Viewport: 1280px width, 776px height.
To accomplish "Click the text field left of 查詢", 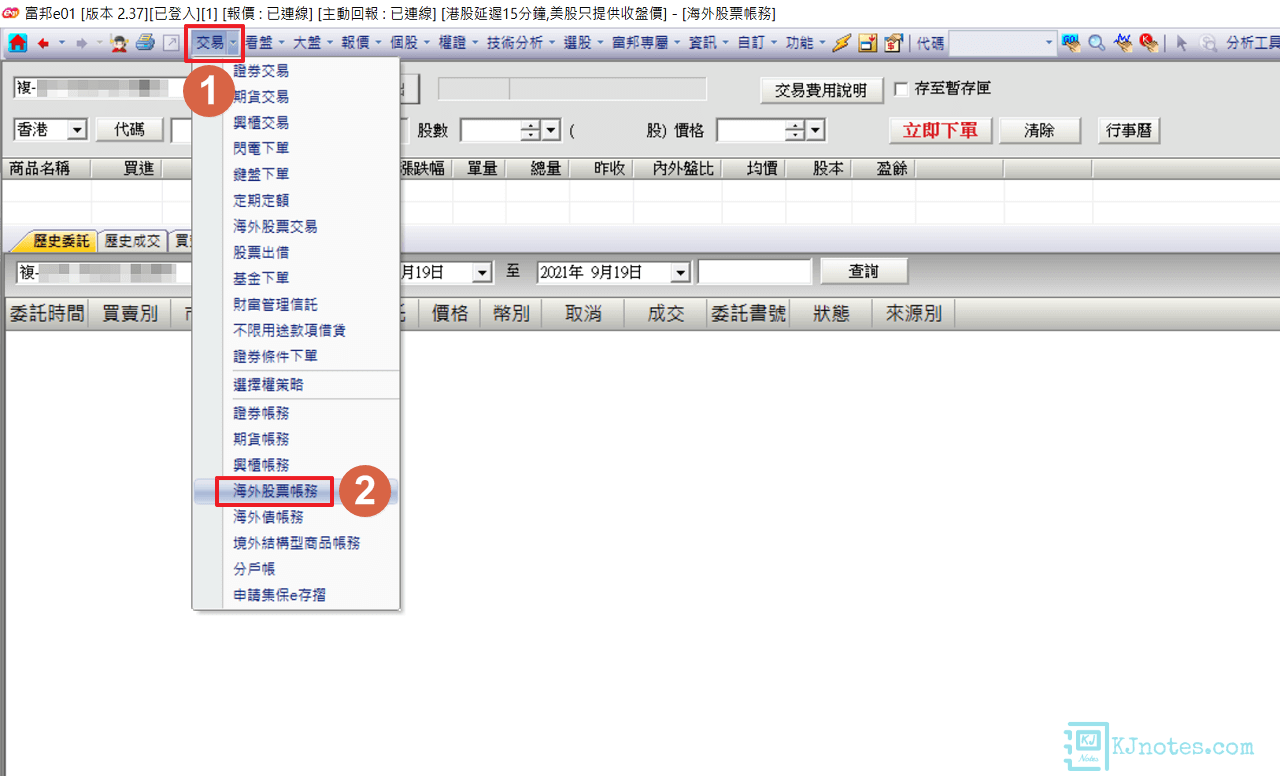I will click(755, 272).
